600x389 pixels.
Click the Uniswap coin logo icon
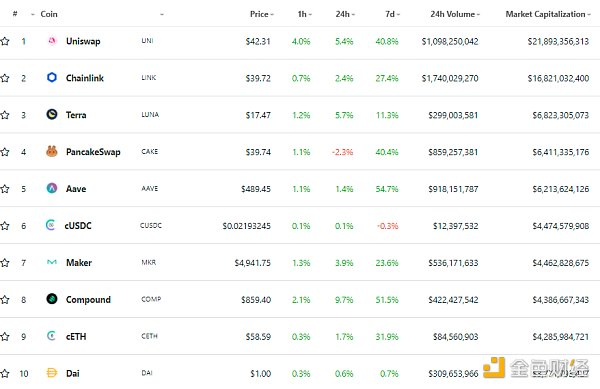52,41
